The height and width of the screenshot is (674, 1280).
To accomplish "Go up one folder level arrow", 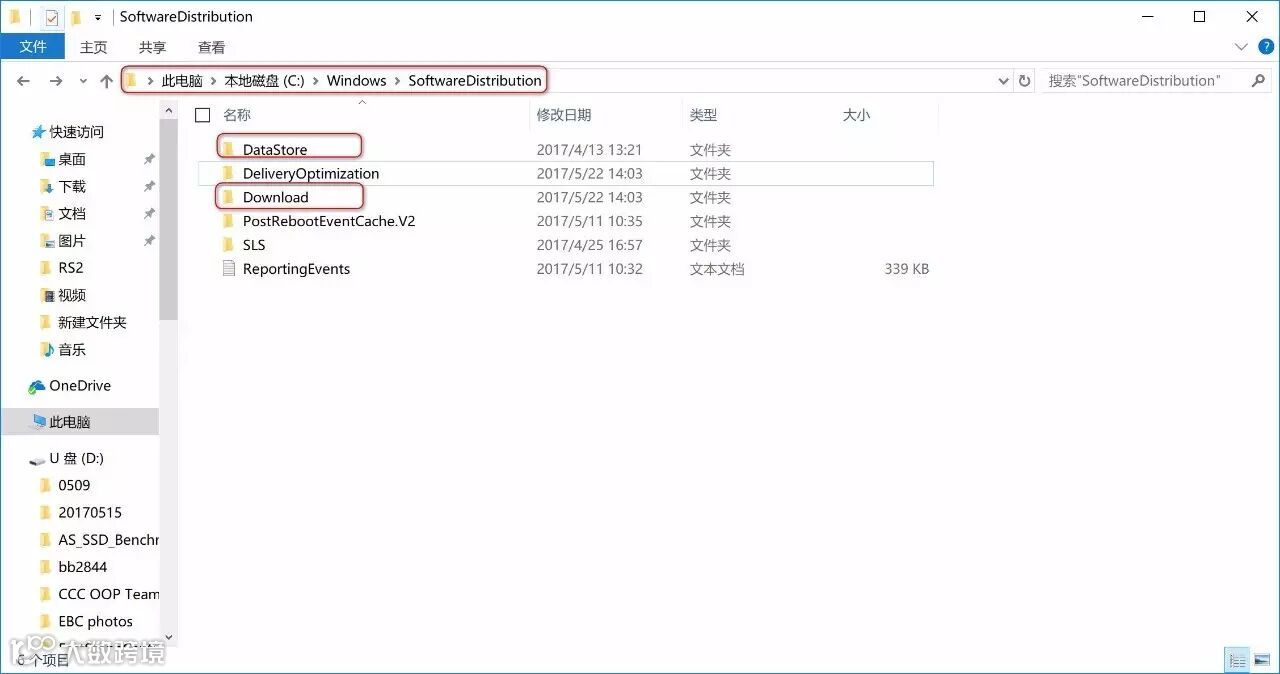I will click(106, 81).
